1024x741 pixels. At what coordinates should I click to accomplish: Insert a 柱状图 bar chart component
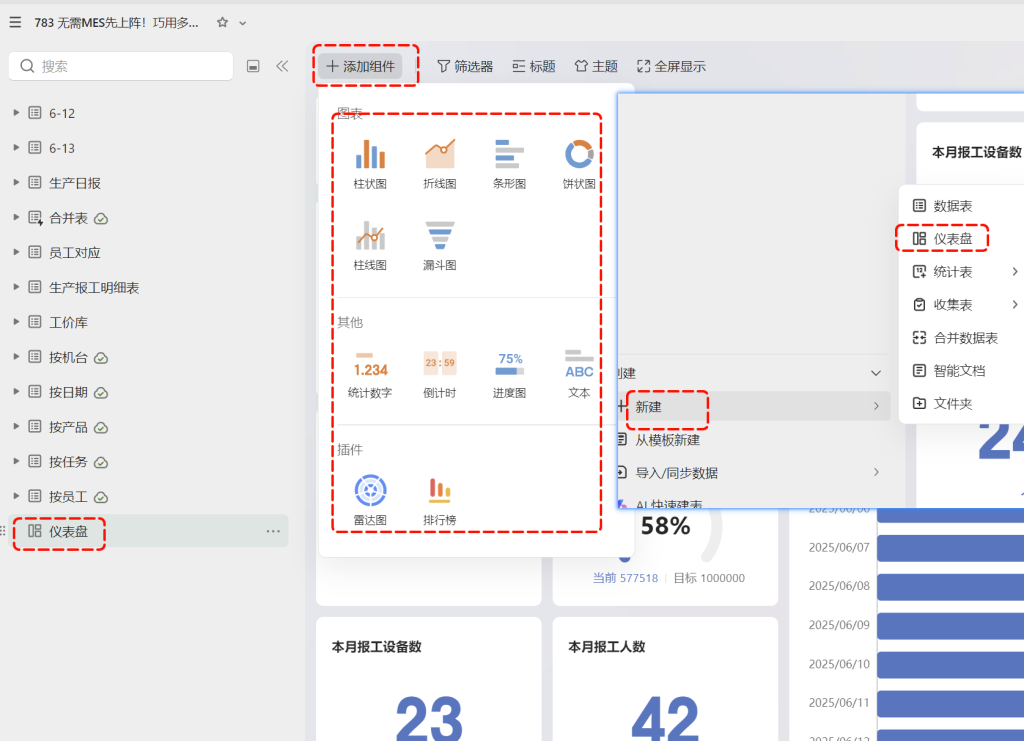[x=370, y=163]
